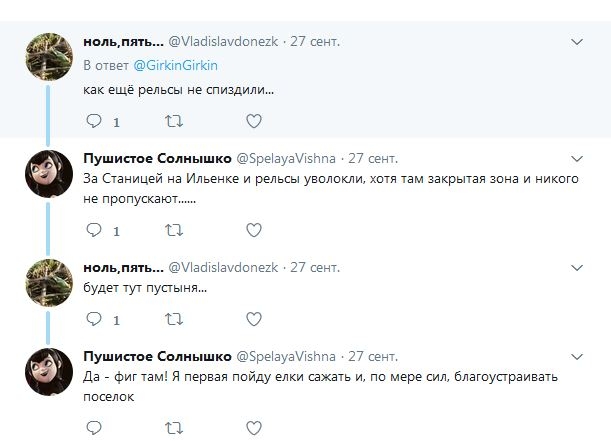This screenshot has width=611, height=441.
Task: Reply to the 'будет тут пустыня' tweet
Action: (95, 320)
